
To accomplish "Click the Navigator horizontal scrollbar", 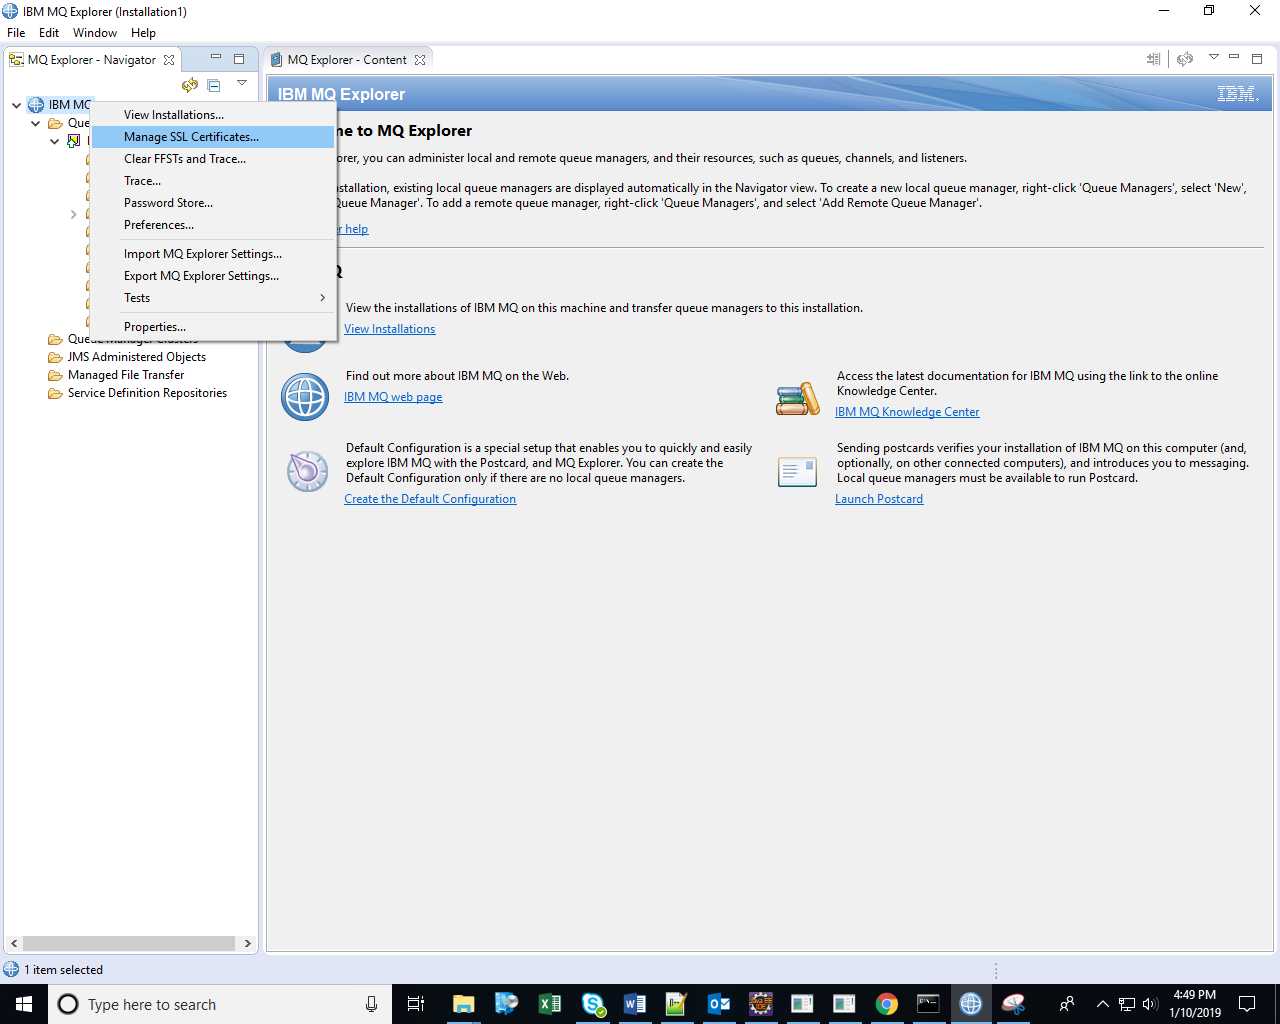I will pyautogui.click(x=129, y=943).
